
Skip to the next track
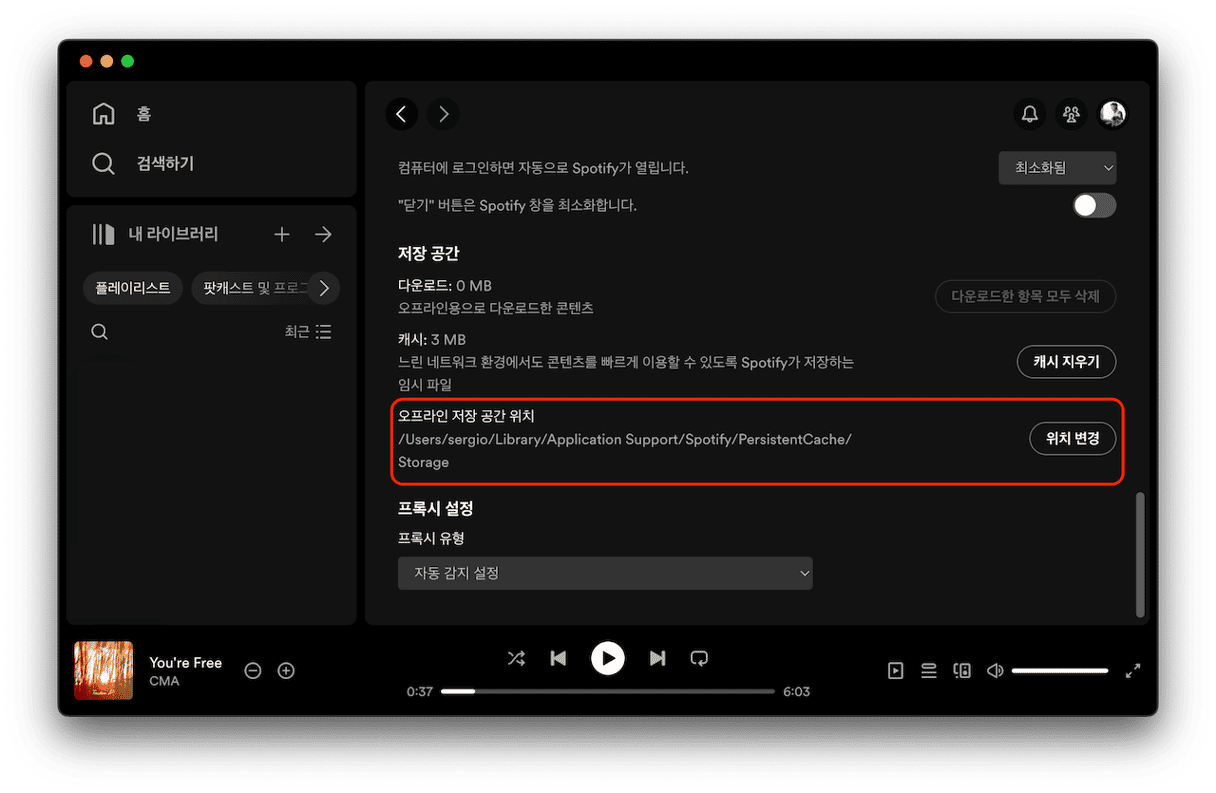click(x=657, y=658)
